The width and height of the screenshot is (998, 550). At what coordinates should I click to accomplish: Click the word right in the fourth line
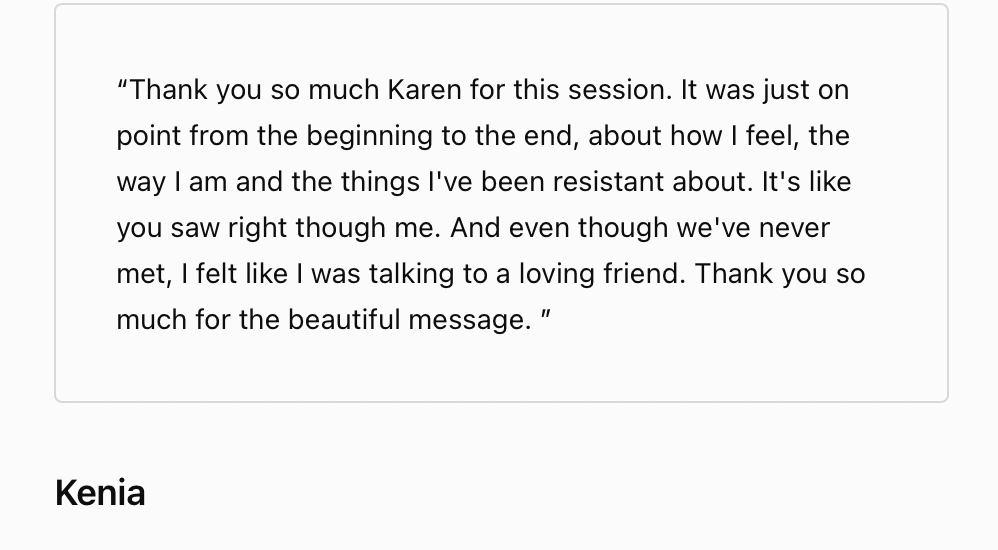[x=257, y=228]
